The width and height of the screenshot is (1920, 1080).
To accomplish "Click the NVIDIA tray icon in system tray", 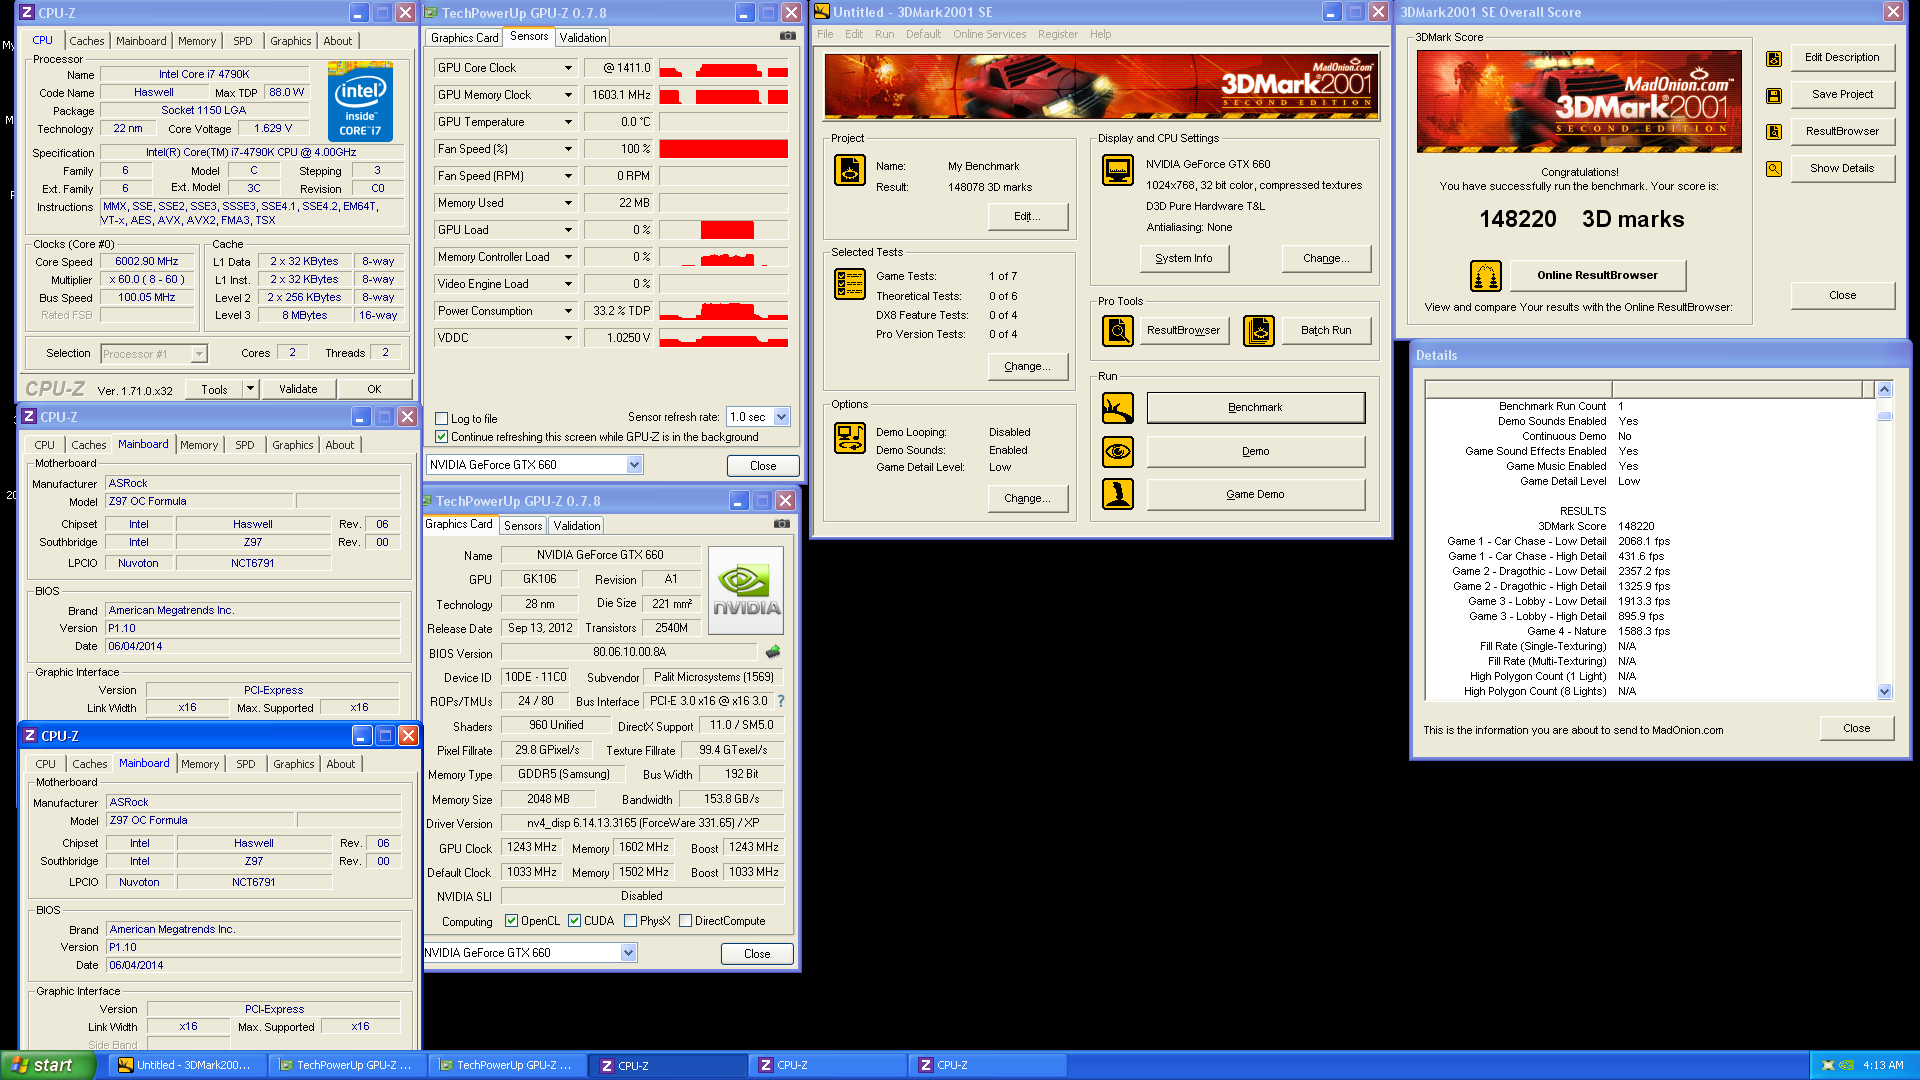I will [x=1846, y=1065].
